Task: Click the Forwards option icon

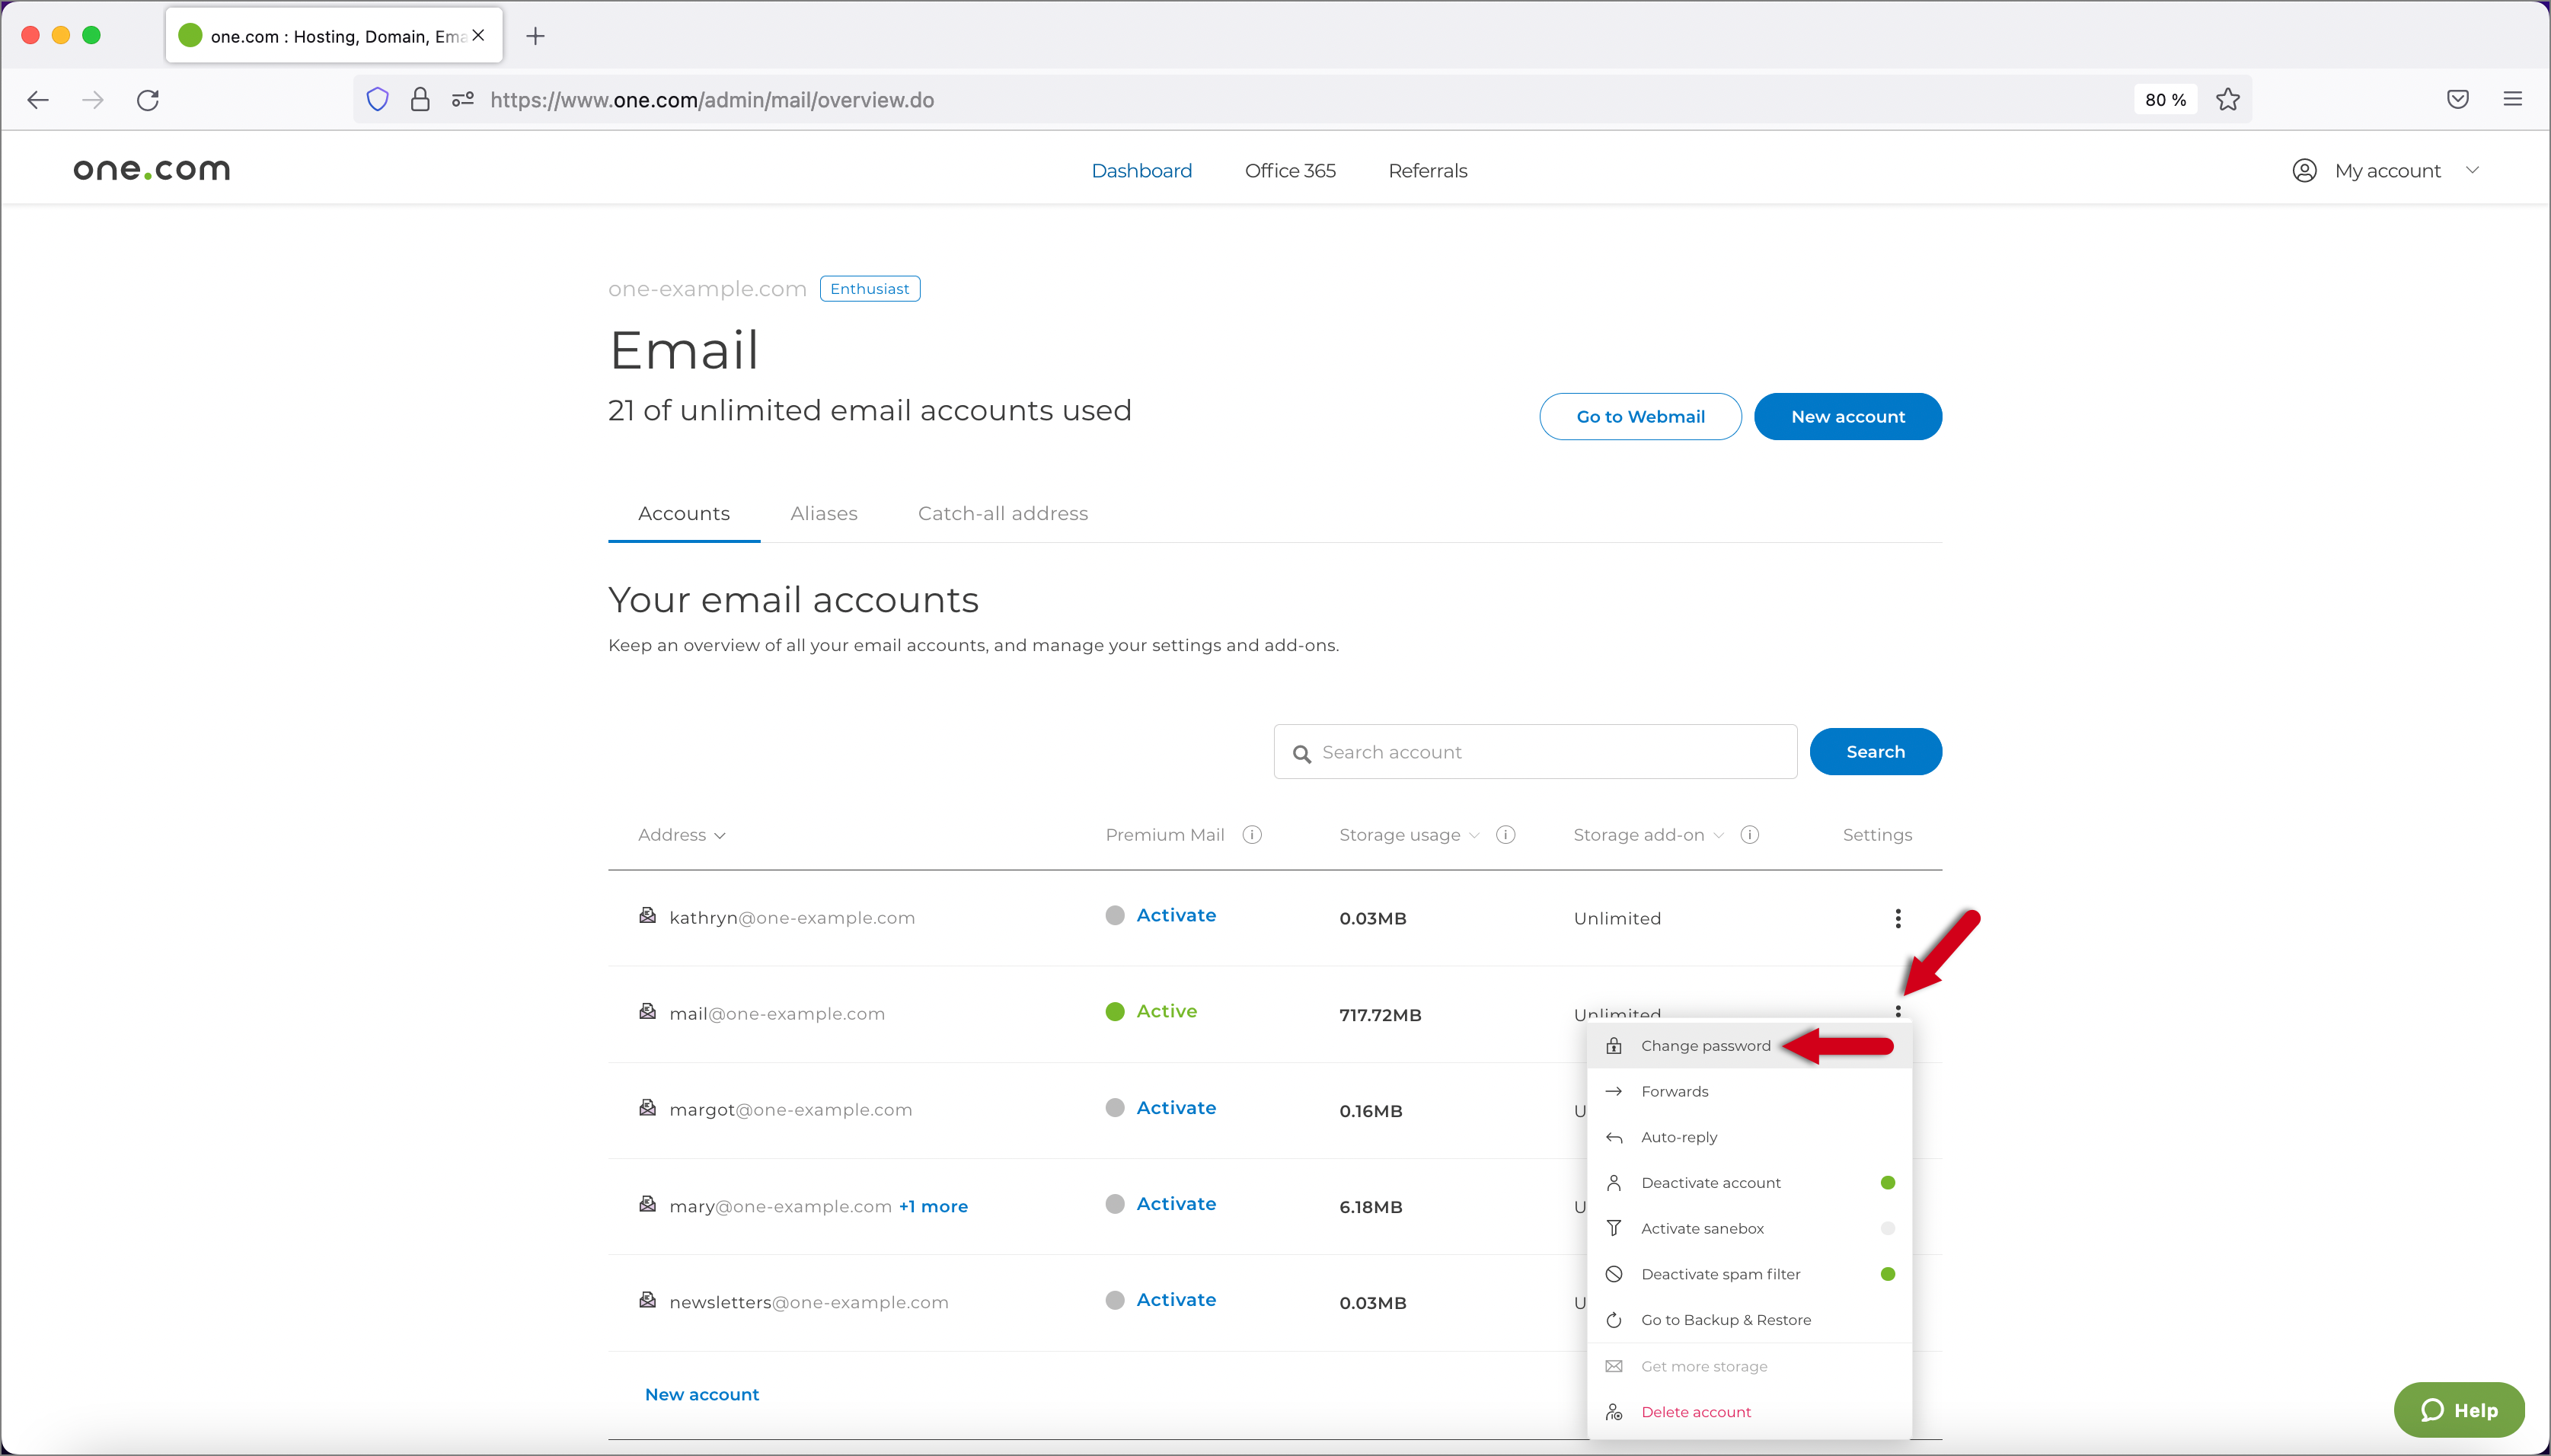Action: click(x=1614, y=1090)
